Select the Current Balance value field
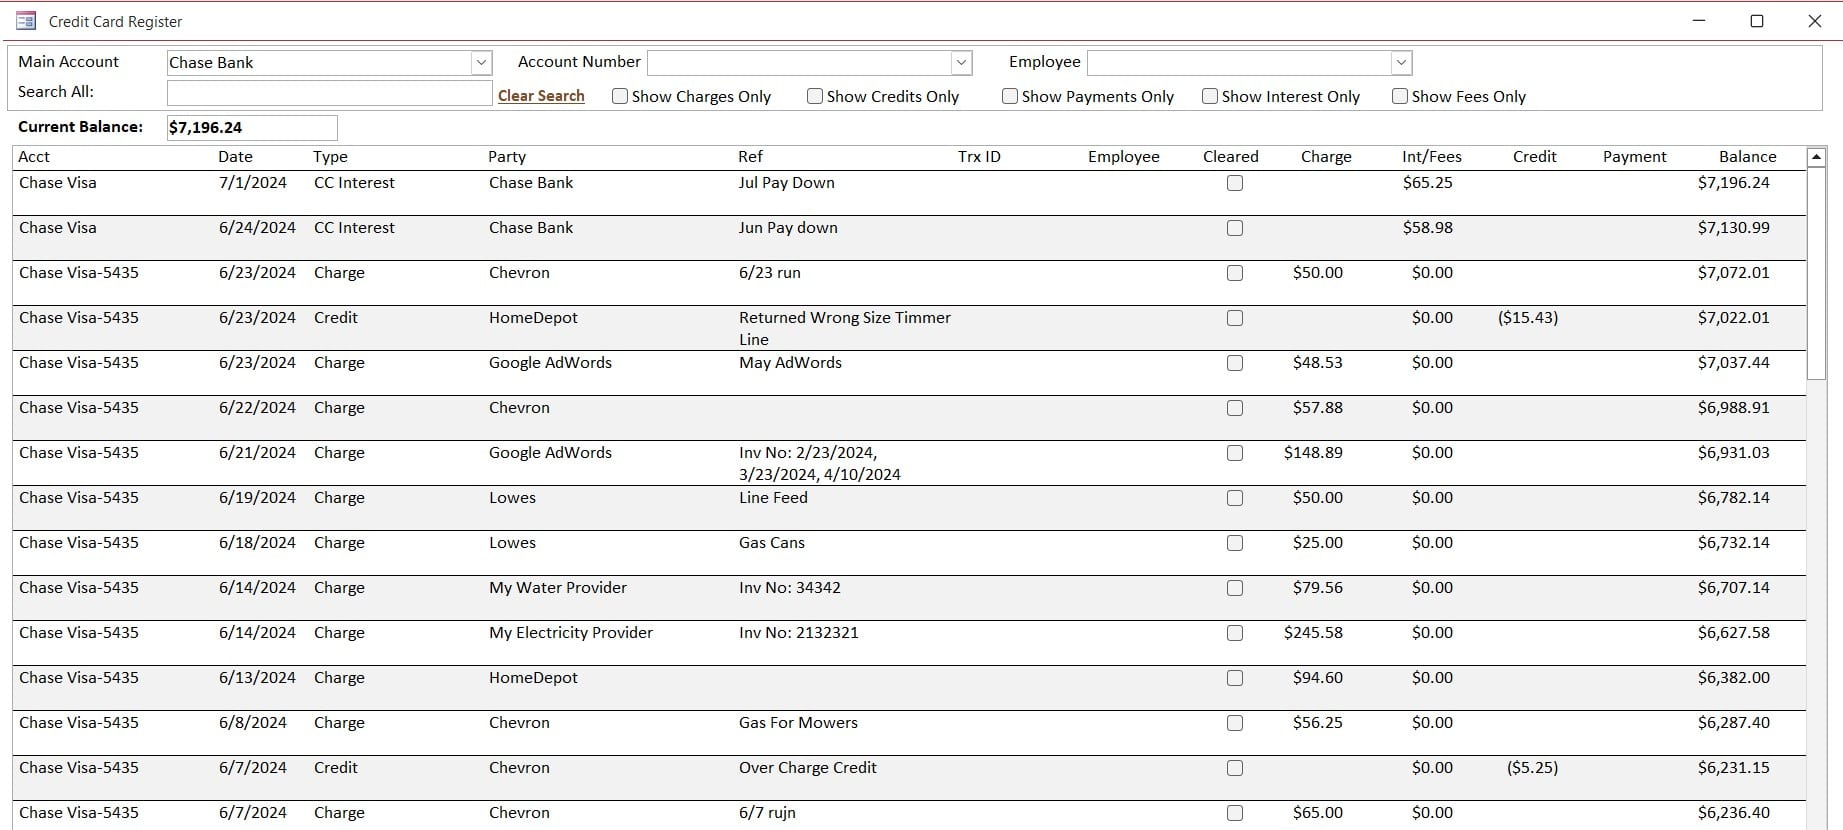This screenshot has width=1843, height=830. [252, 128]
